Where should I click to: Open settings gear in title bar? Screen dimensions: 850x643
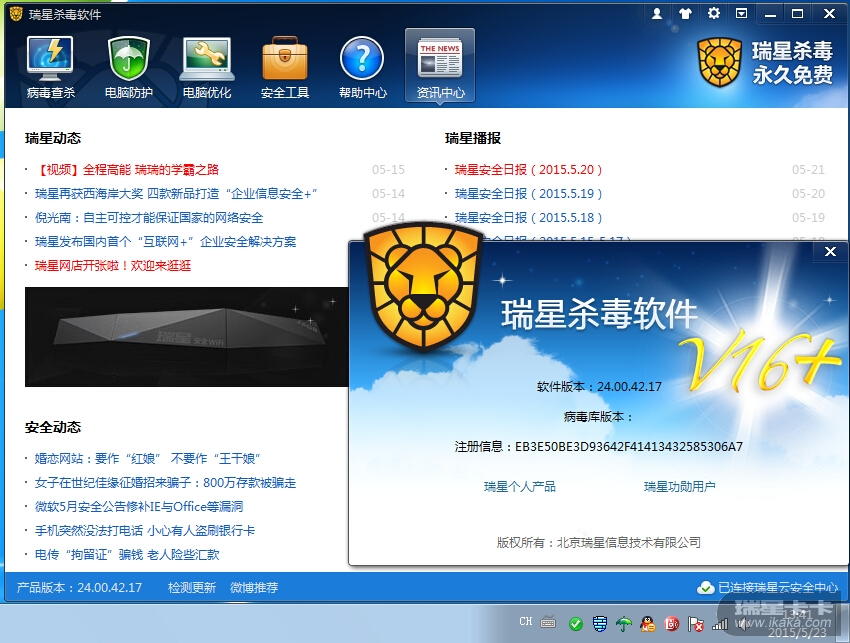(713, 14)
